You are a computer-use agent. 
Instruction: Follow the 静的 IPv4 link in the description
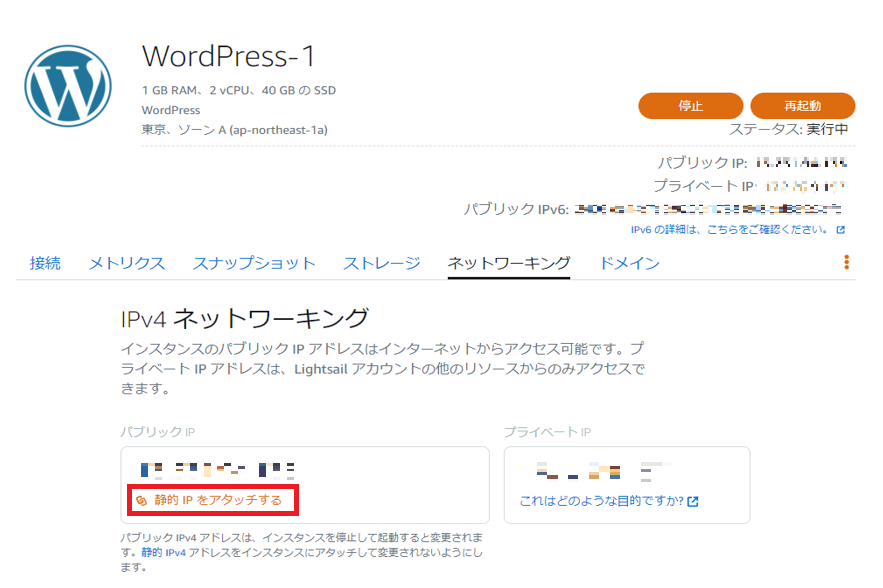point(163,553)
